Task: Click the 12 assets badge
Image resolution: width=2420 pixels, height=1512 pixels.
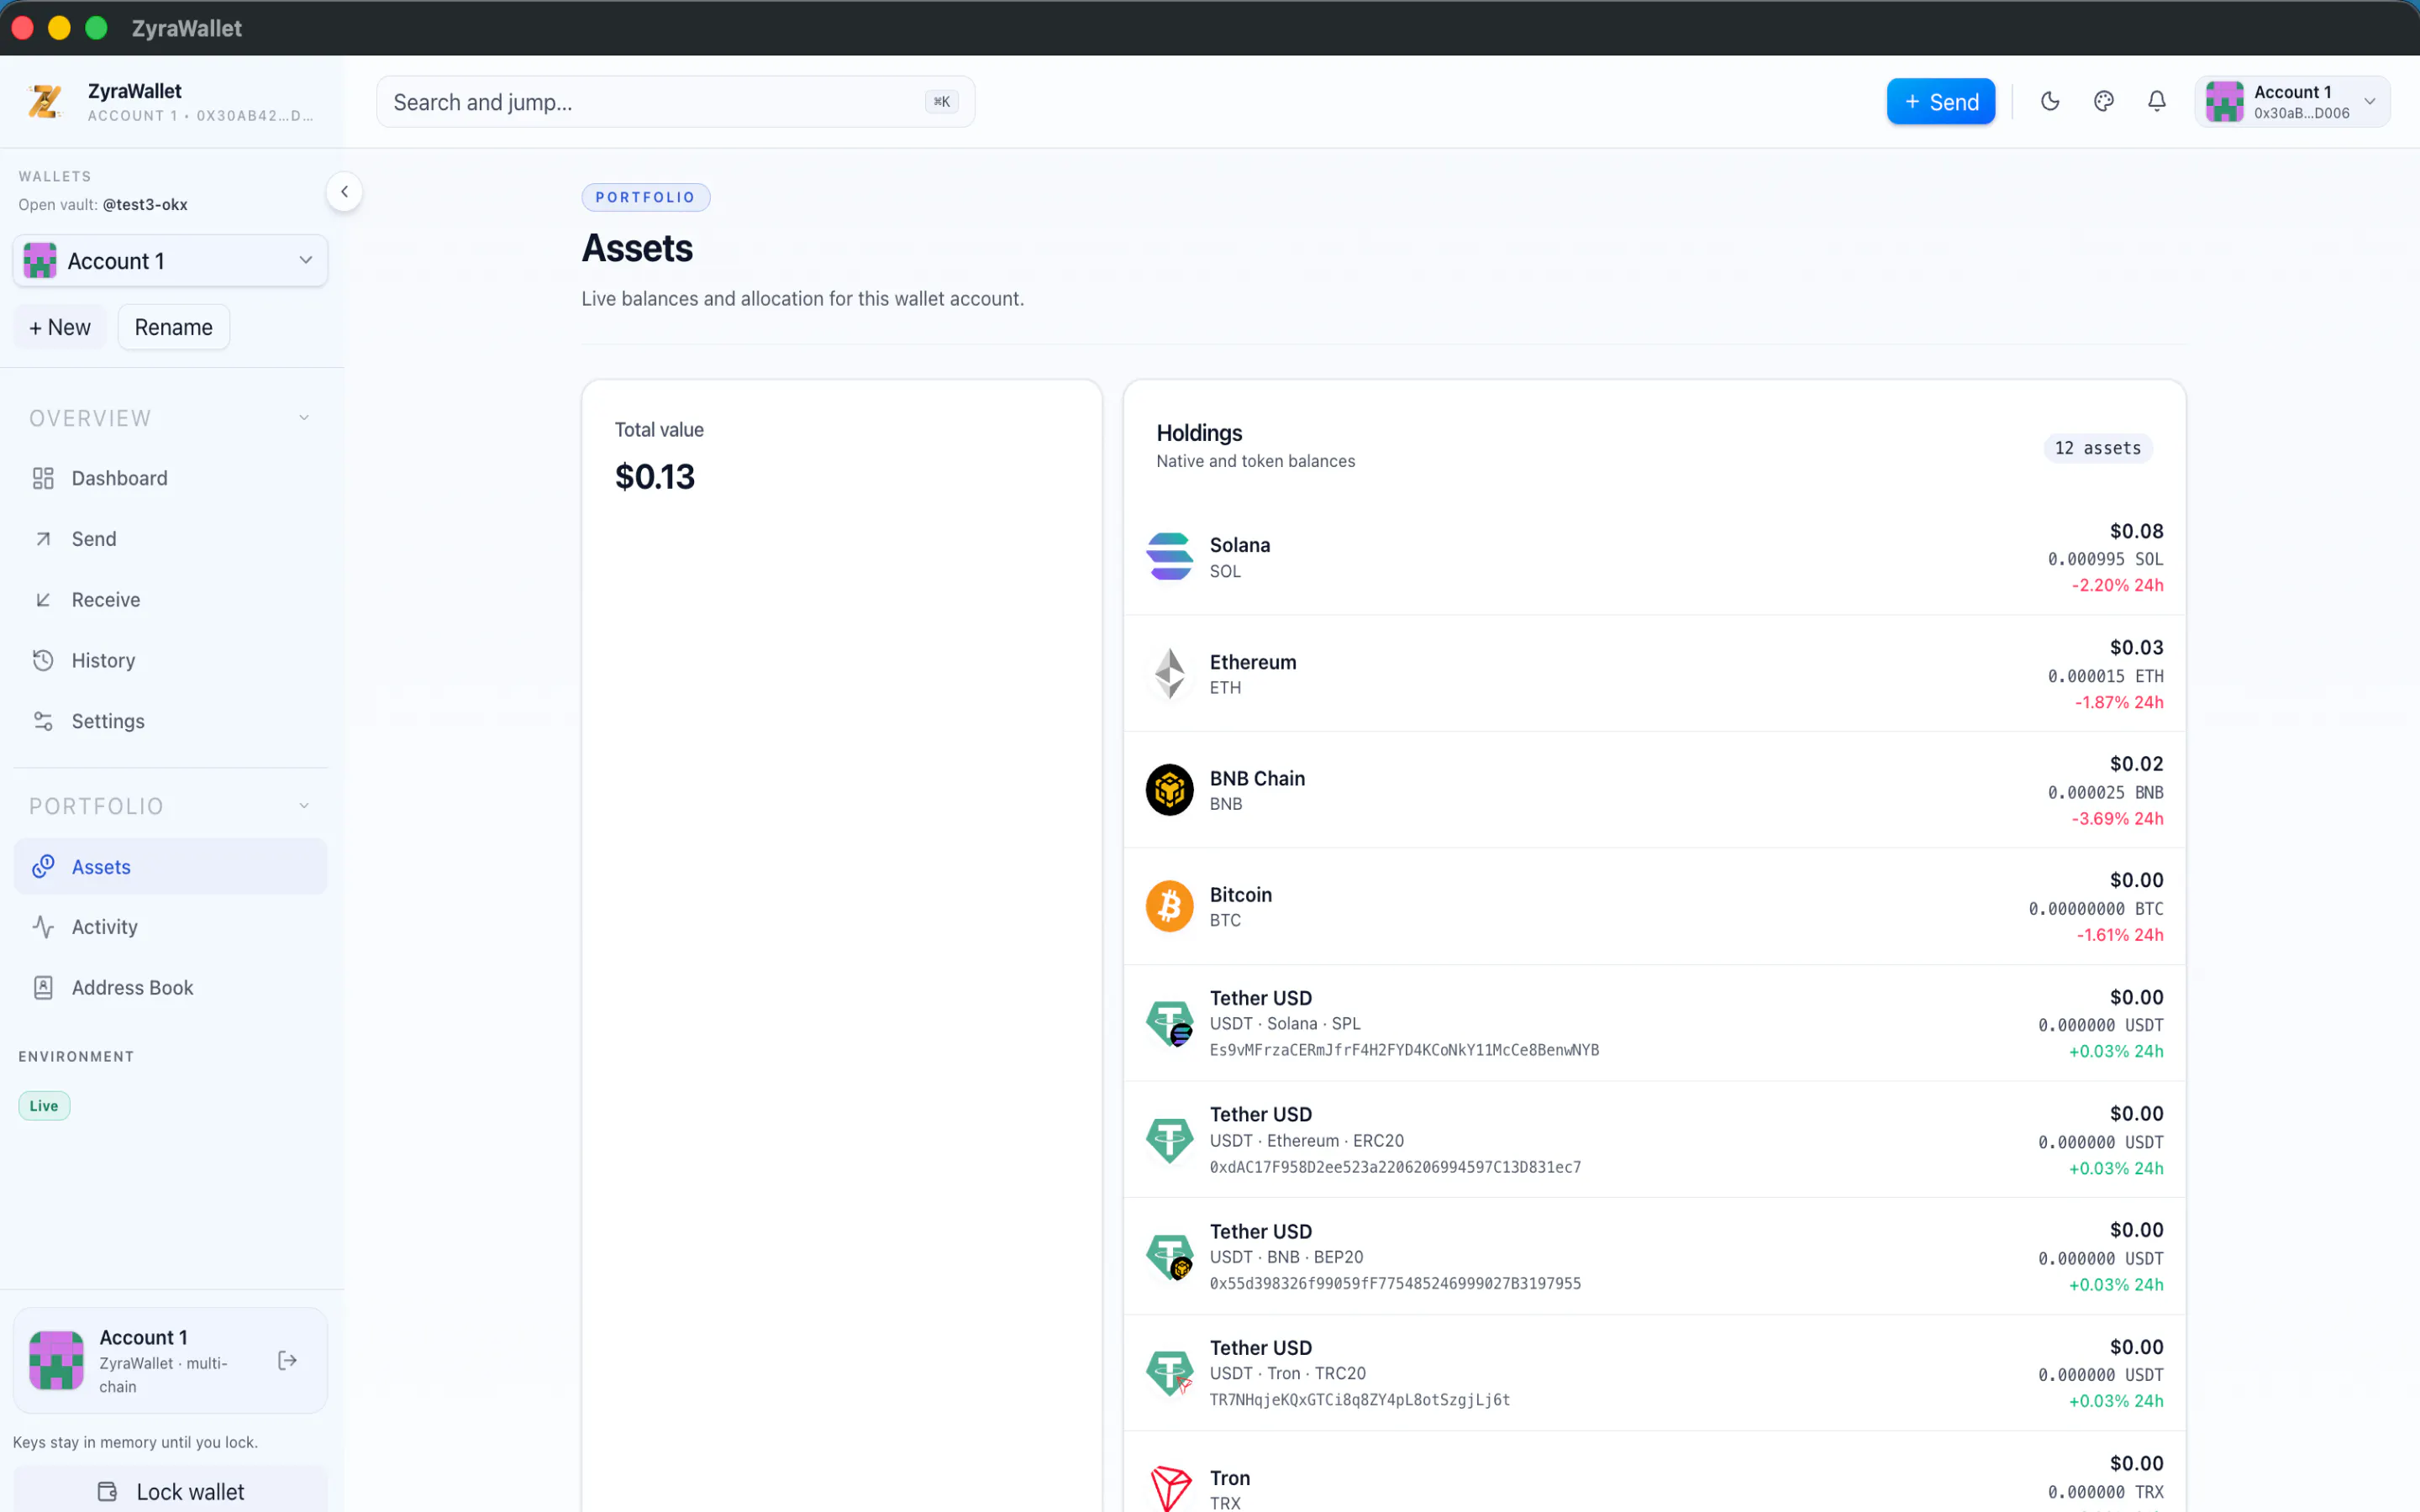Action: [x=2098, y=448]
